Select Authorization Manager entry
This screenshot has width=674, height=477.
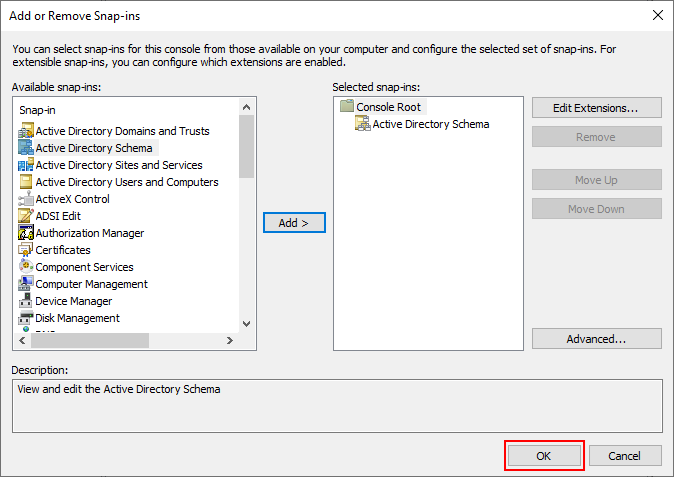(x=90, y=233)
